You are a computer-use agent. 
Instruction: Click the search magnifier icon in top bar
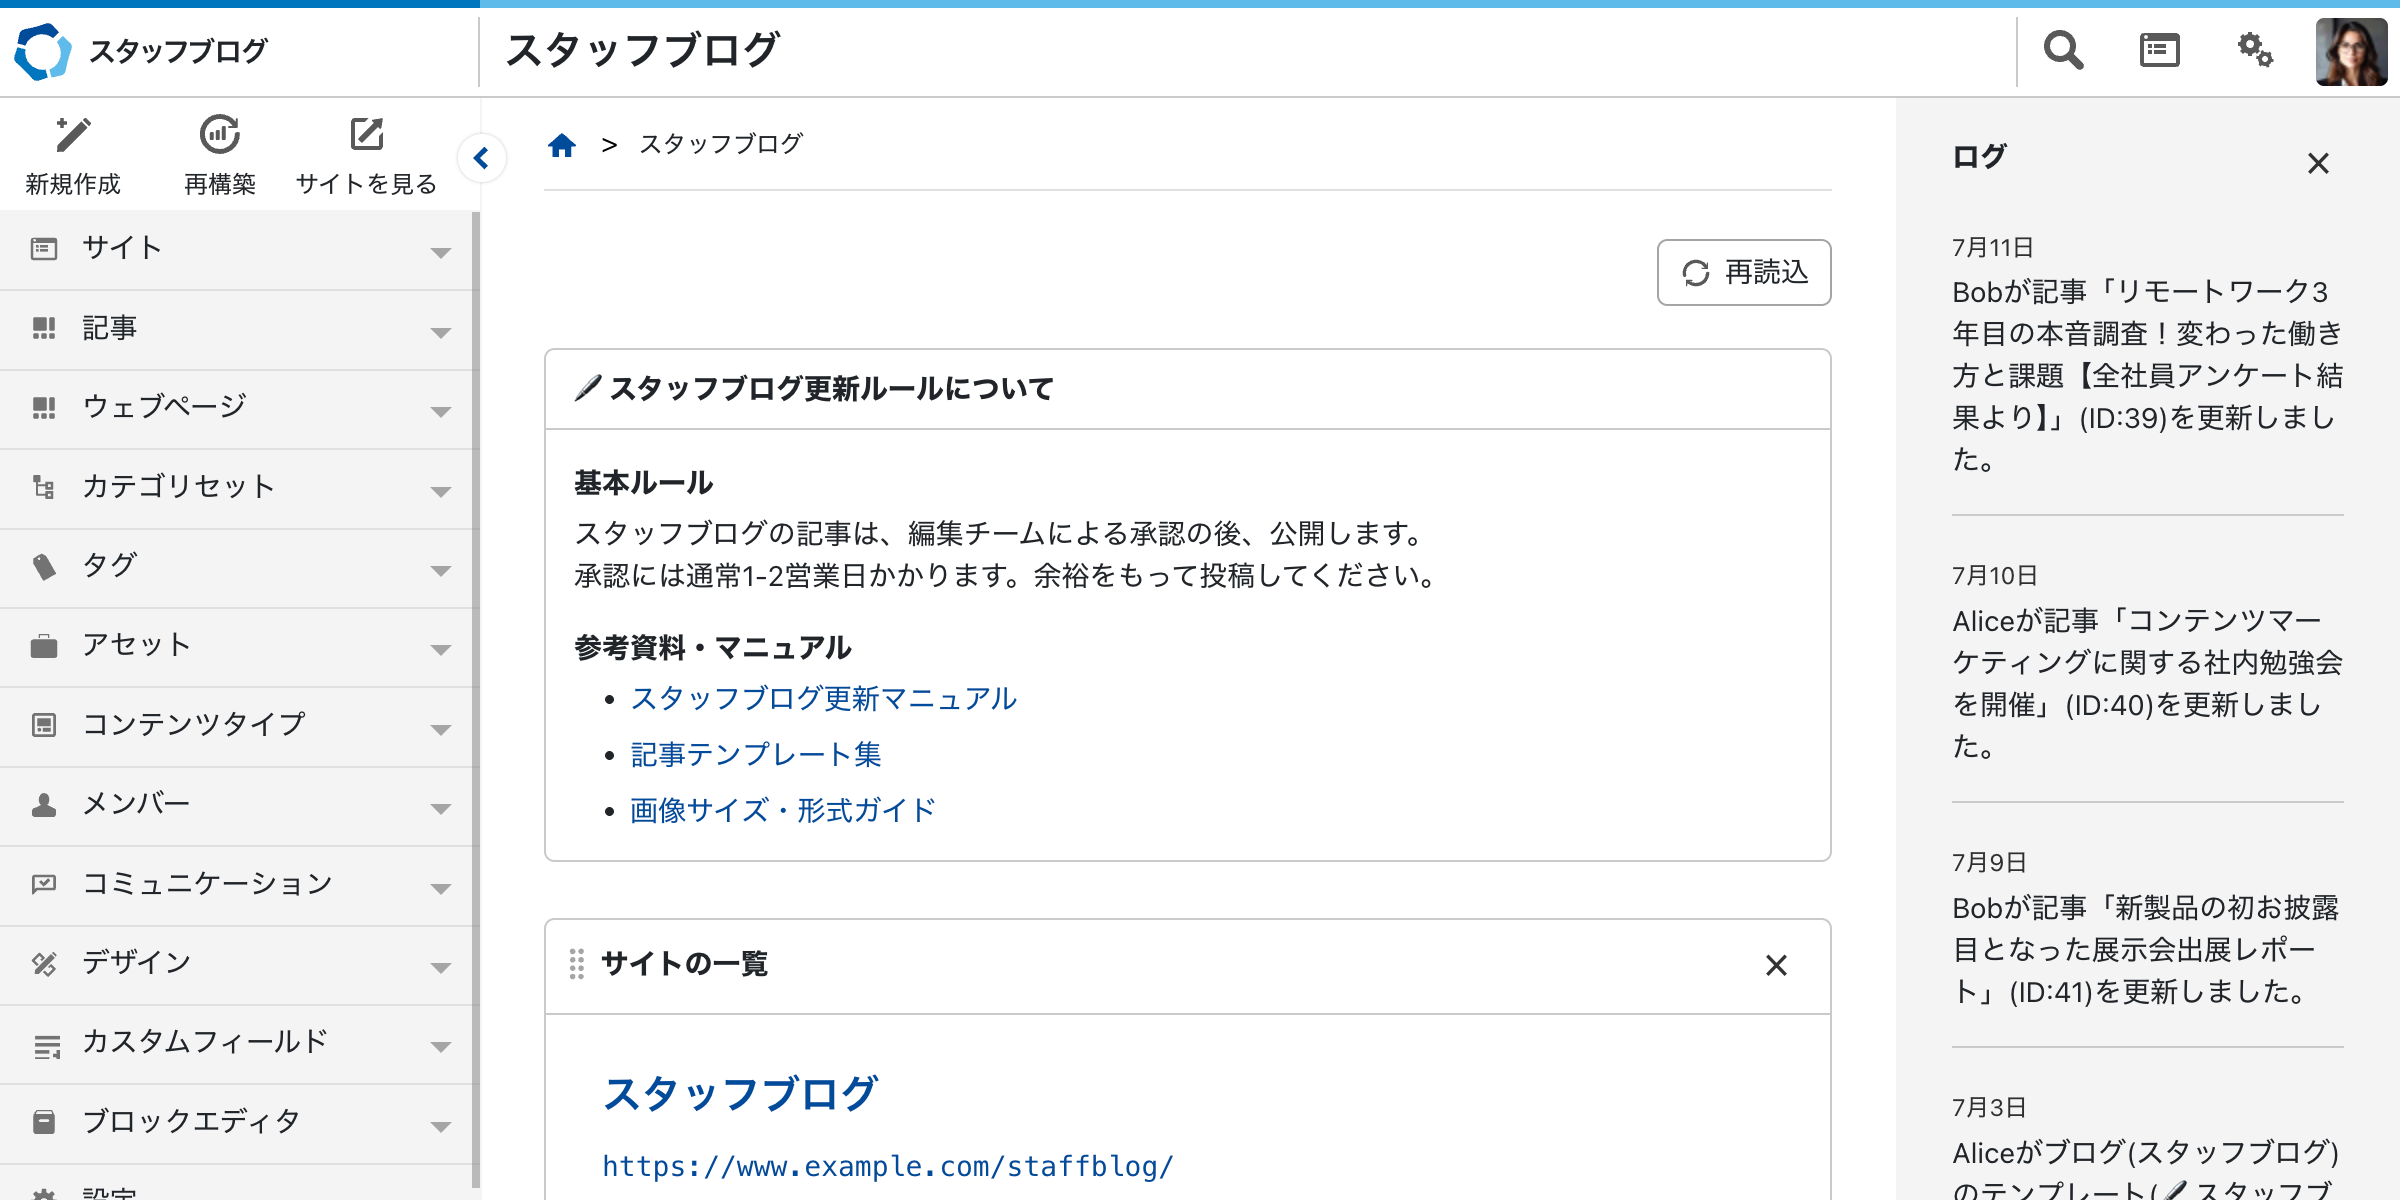(2062, 49)
